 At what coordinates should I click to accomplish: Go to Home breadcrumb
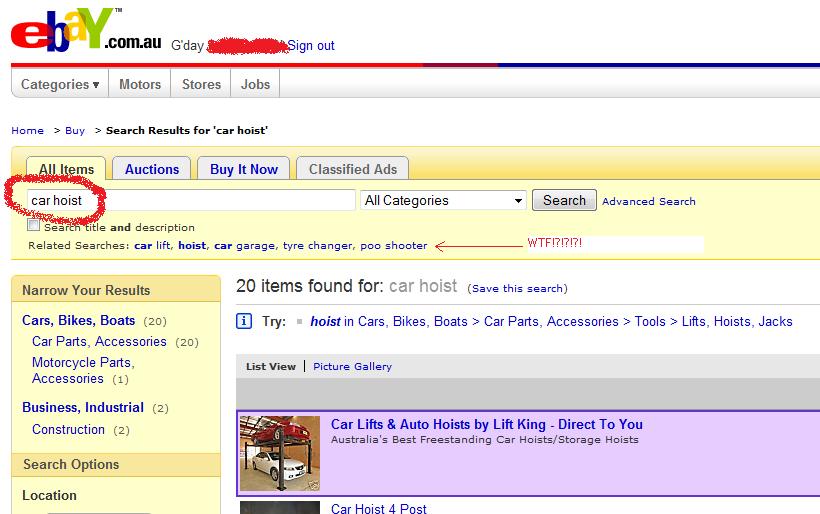(28, 131)
